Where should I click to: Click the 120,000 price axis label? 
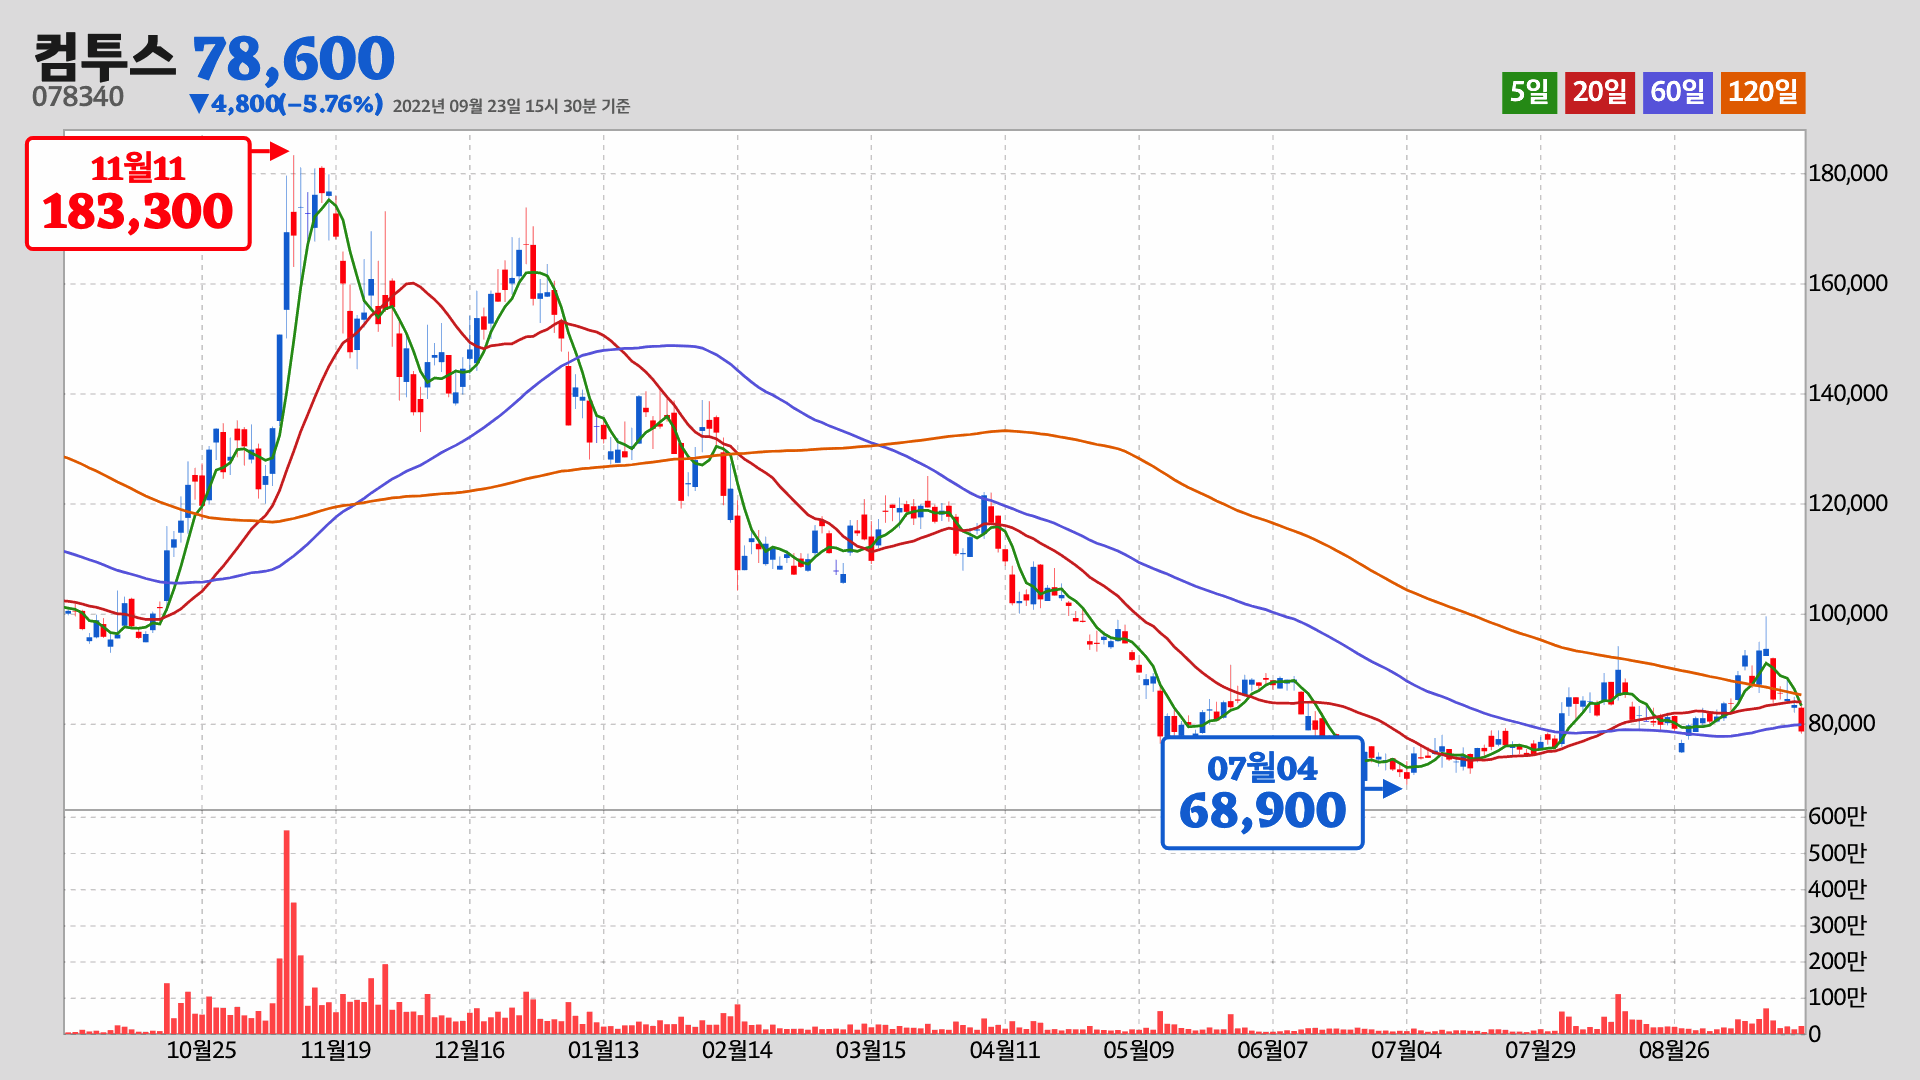(x=1847, y=503)
